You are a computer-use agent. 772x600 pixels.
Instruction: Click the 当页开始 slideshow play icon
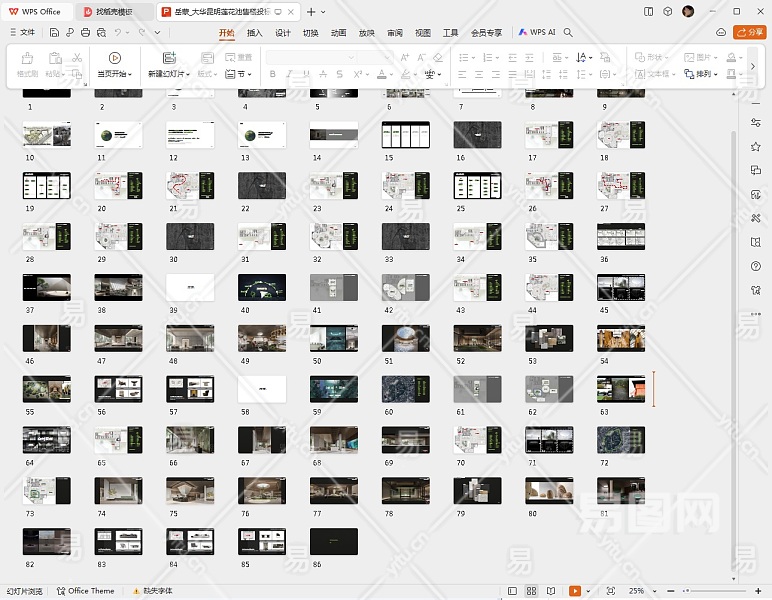click(x=114, y=58)
